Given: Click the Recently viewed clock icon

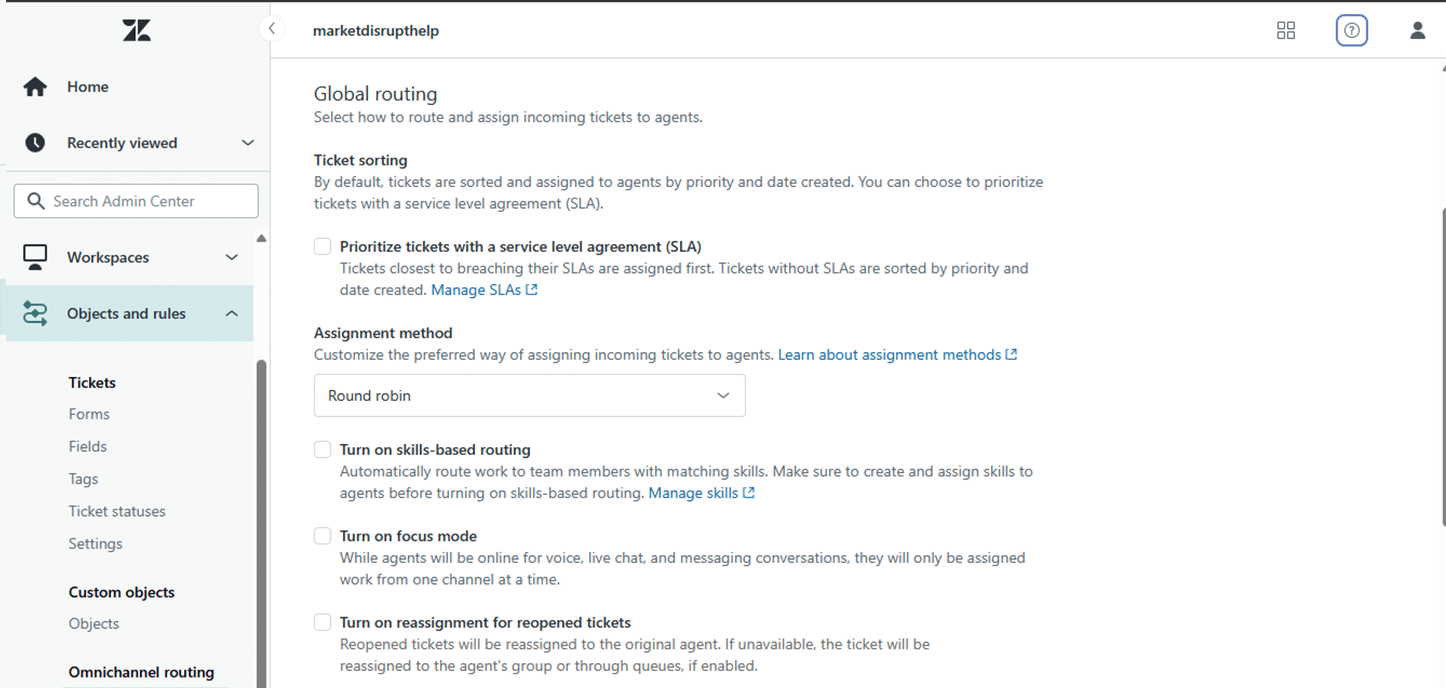Looking at the screenshot, I should click(35, 143).
